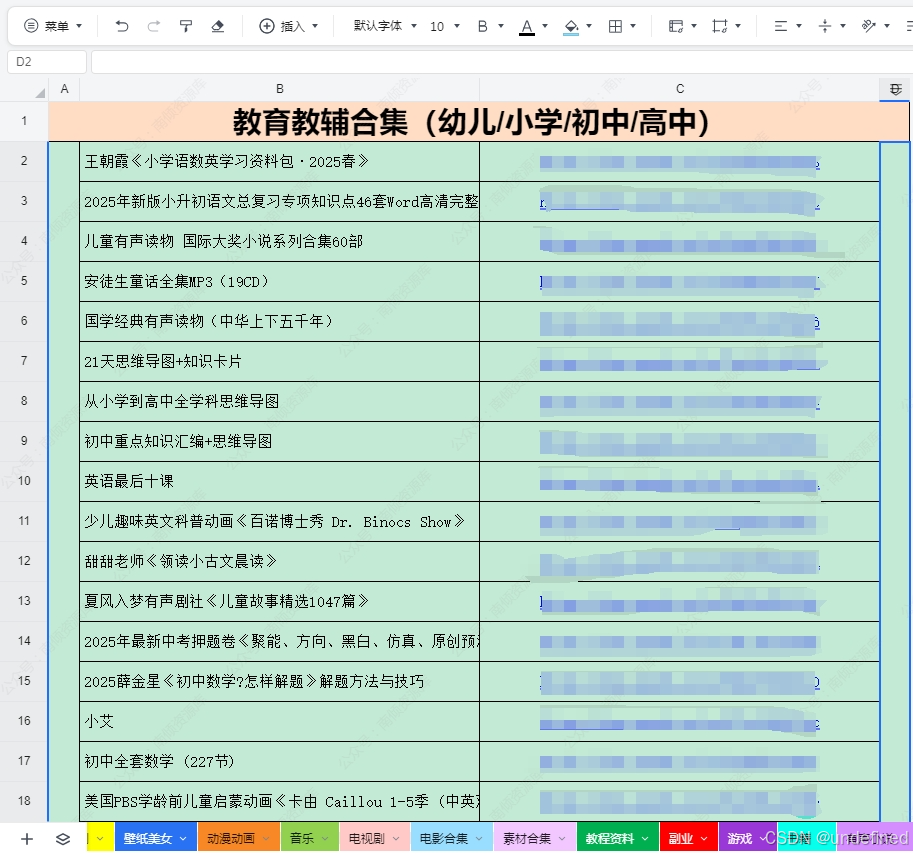The width and height of the screenshot is (913, 854).
Task: Open the 菜单 main menu button
Action: tap(53, 26)
